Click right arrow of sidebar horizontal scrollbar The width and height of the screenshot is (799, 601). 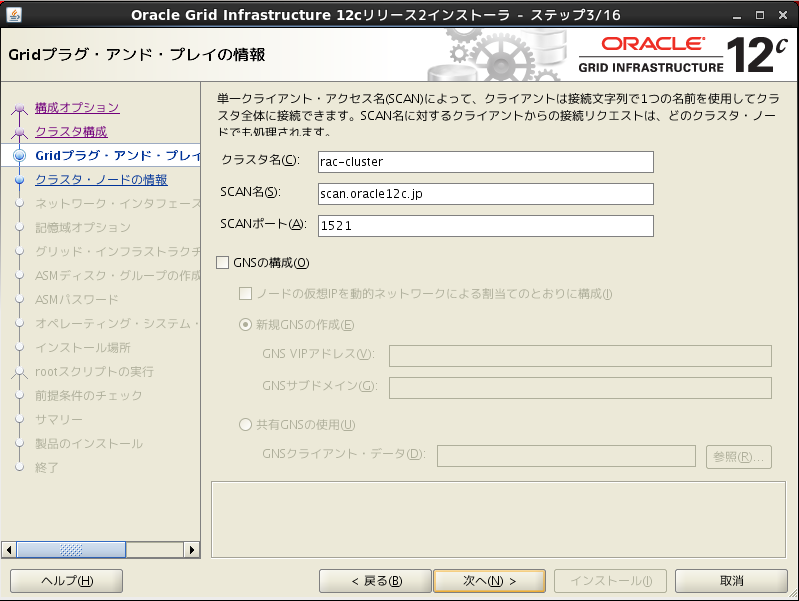pos(193,549)
